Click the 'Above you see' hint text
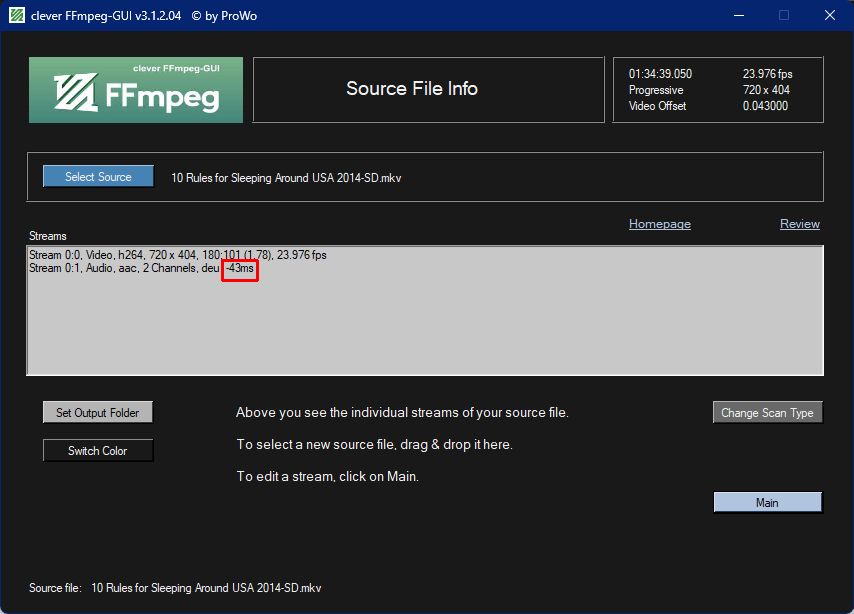This screenshot has height=614, width=854. tap(402, 412)
